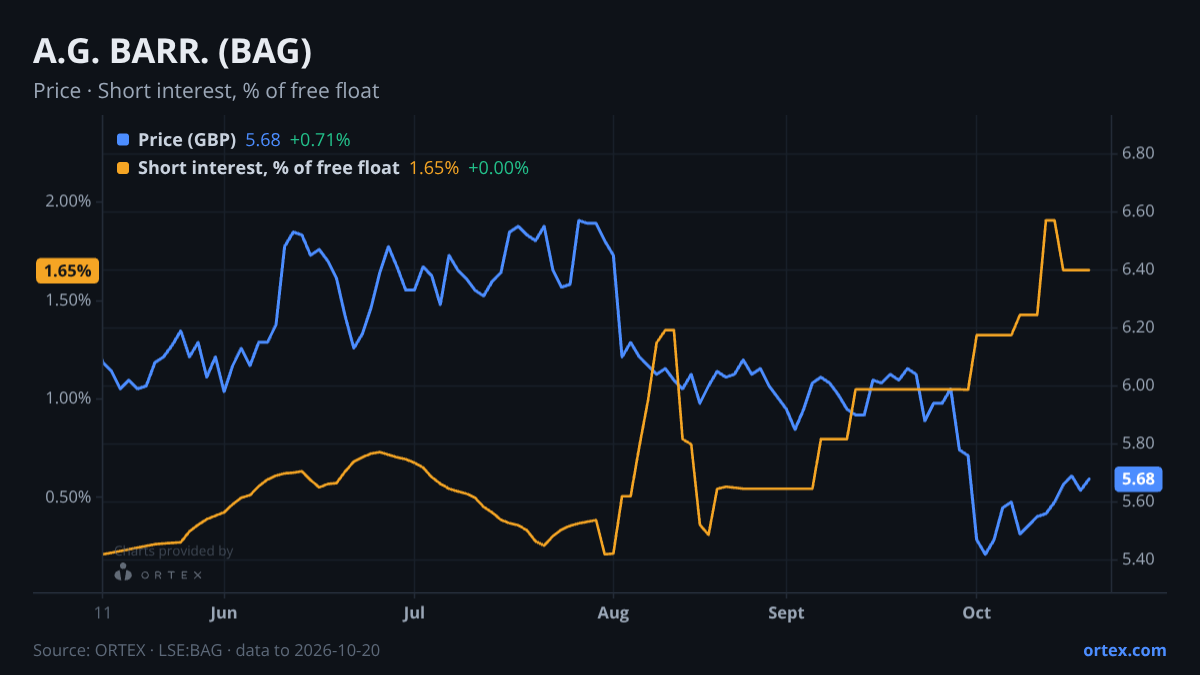
Task: Select the A.G. BARR. (BAG) title
Action: [x=173, y=51]
